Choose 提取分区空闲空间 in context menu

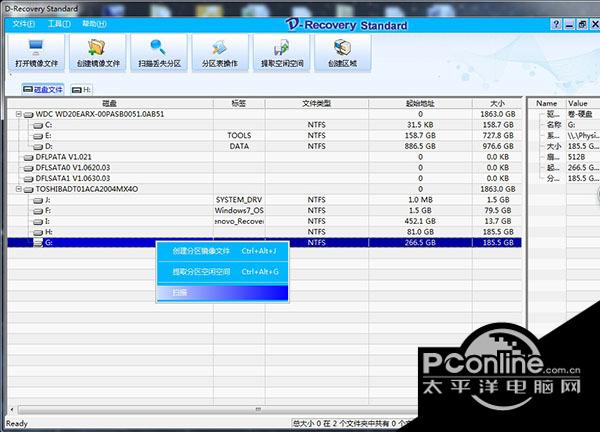point(223,272)
